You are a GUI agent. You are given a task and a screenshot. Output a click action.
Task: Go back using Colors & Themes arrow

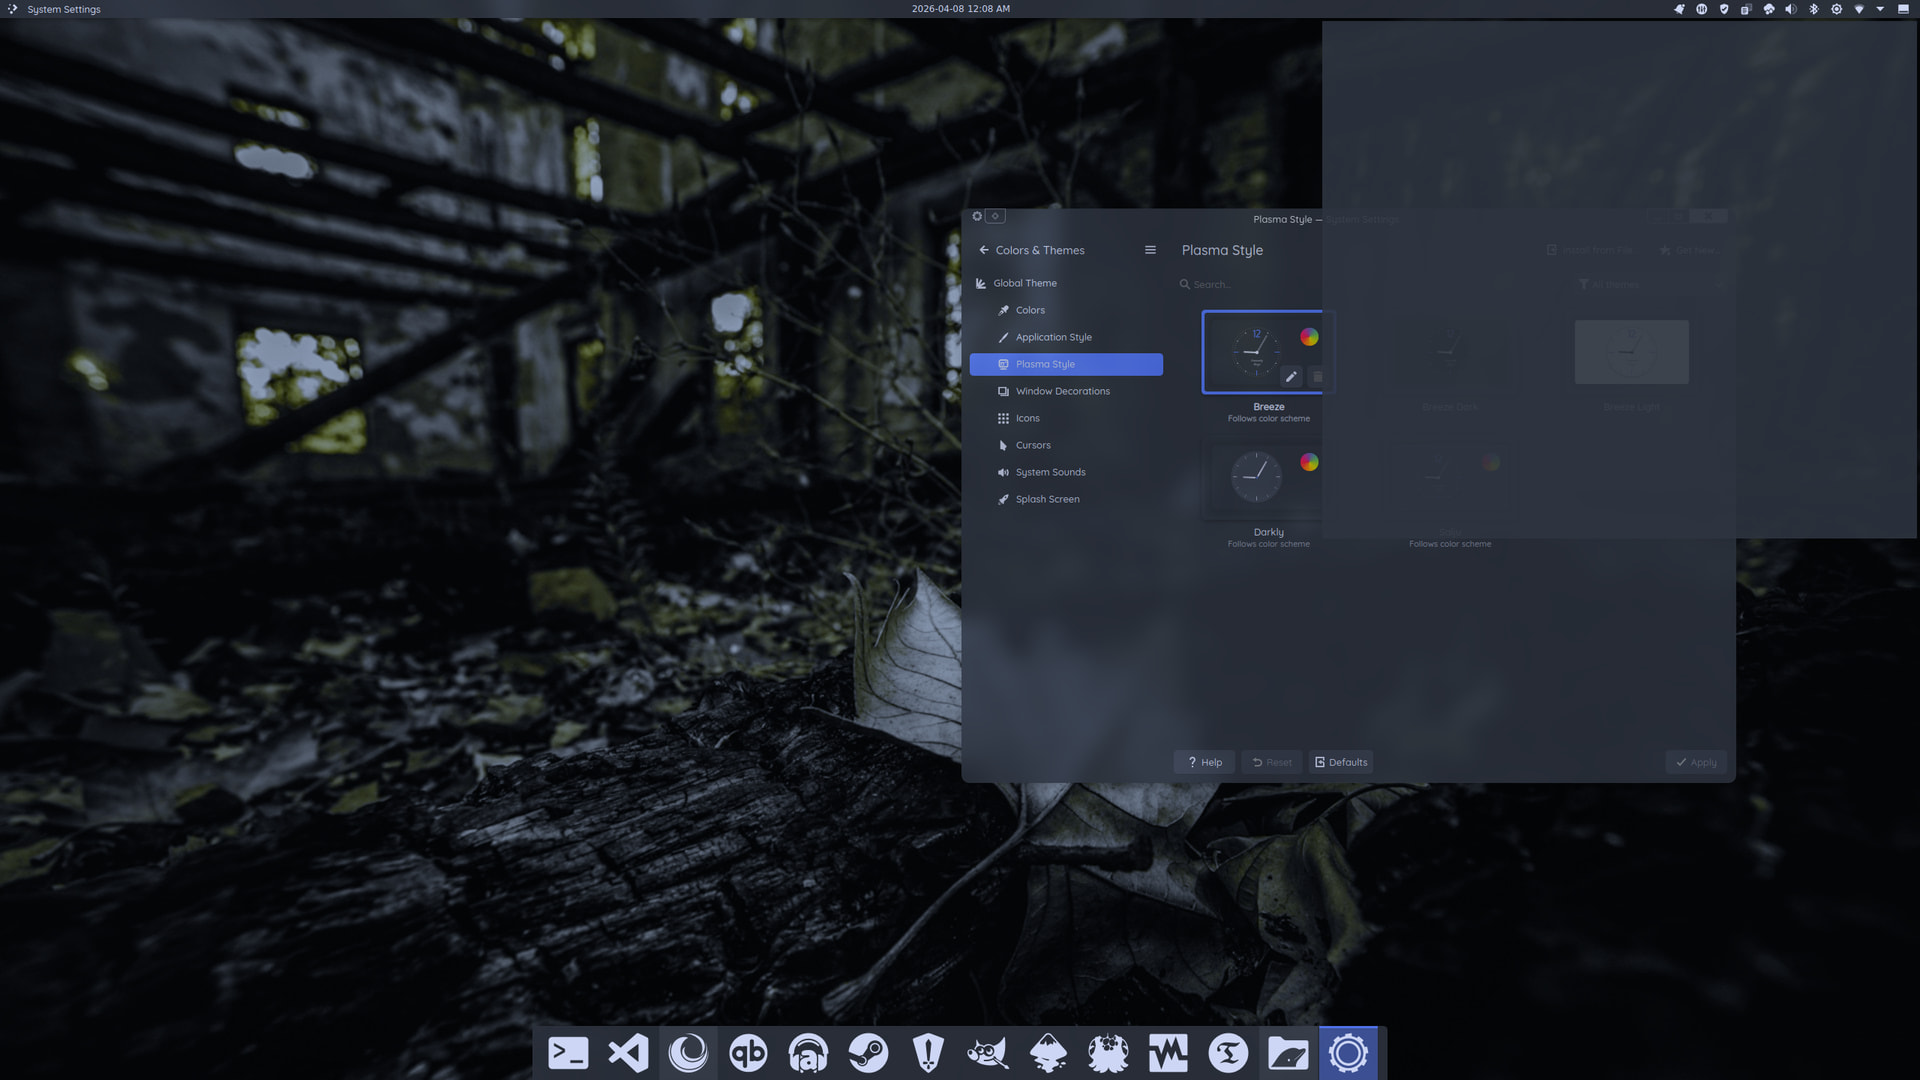coord(984,250)
